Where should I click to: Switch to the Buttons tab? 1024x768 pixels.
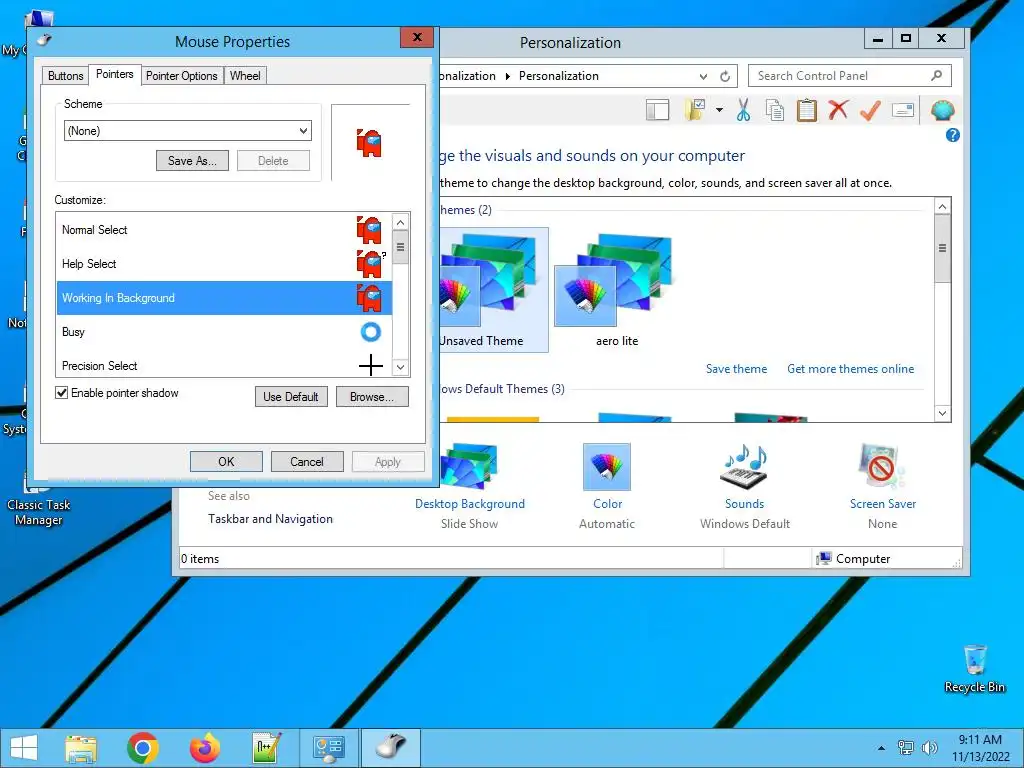[x=65, y=76]
